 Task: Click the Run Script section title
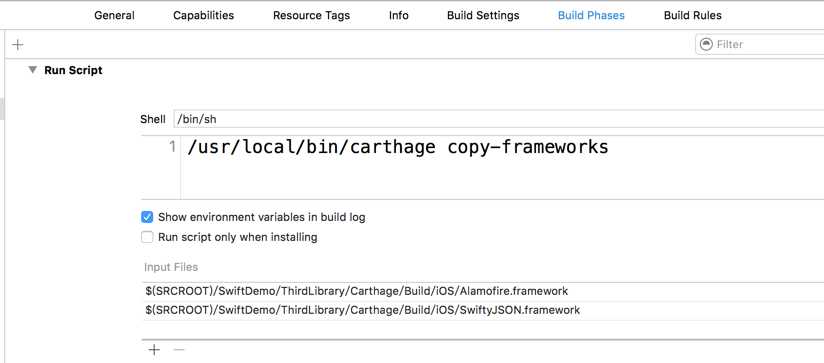[x=73, y=70]
